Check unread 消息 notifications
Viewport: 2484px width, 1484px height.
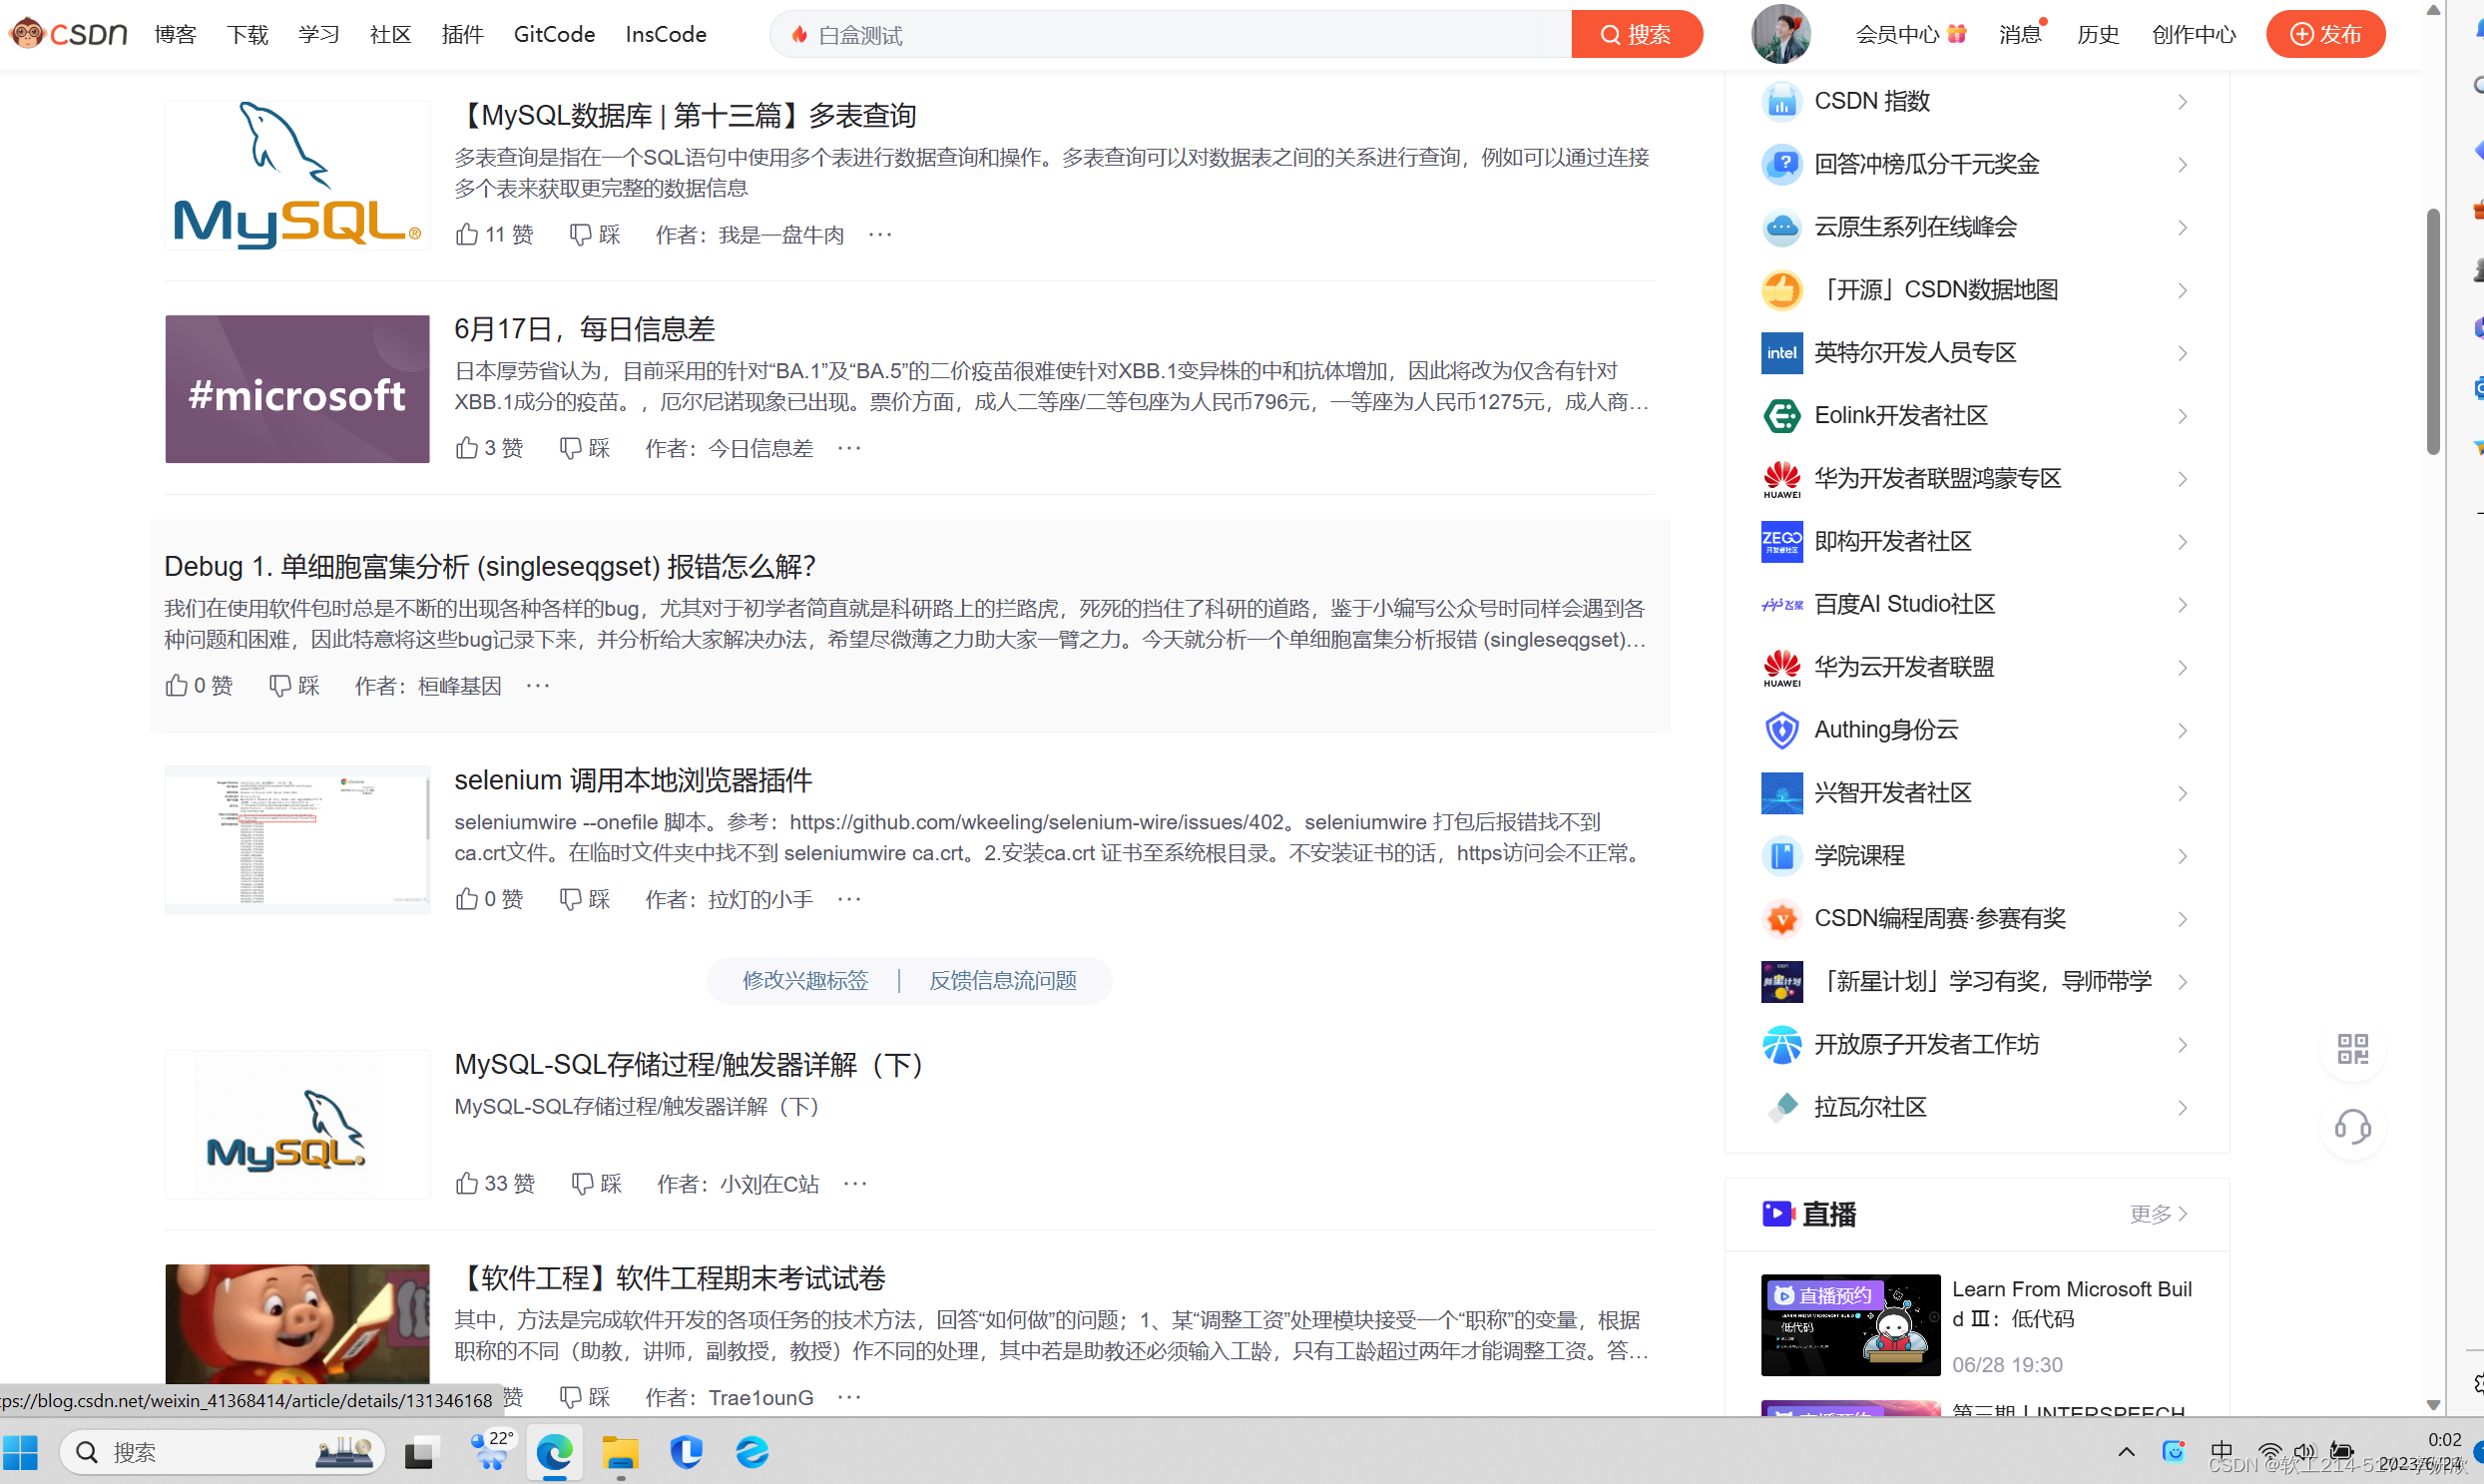[x=2019, y=33]
